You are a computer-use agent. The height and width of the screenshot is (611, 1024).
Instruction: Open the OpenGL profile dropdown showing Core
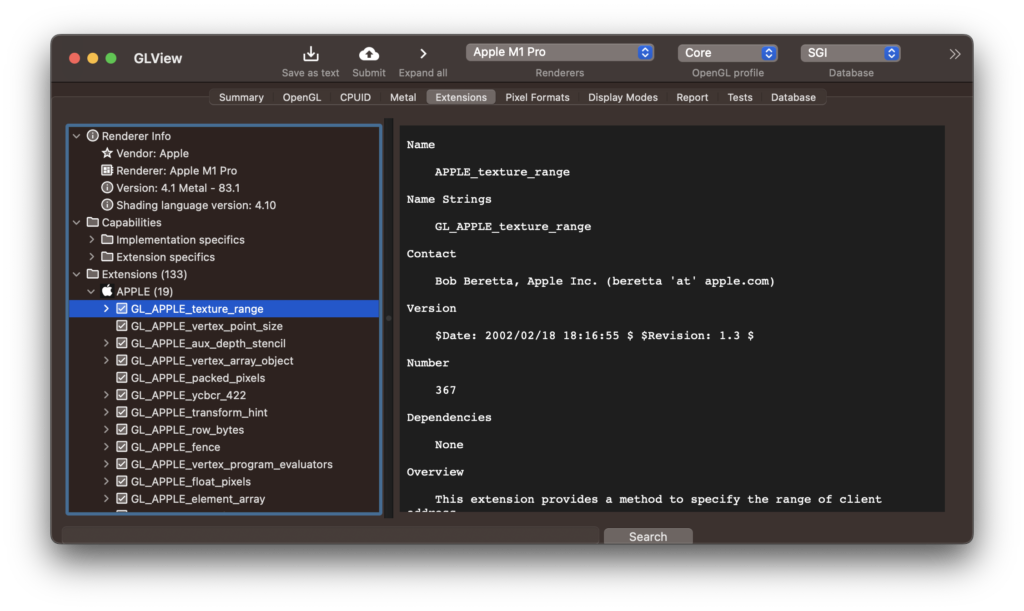[728, 53]
